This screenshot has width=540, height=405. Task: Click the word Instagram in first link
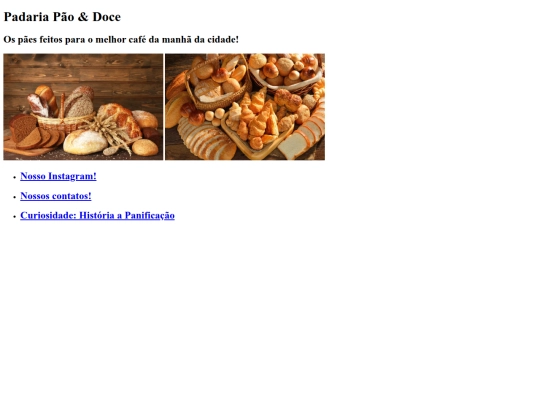(x=72, y=176)
